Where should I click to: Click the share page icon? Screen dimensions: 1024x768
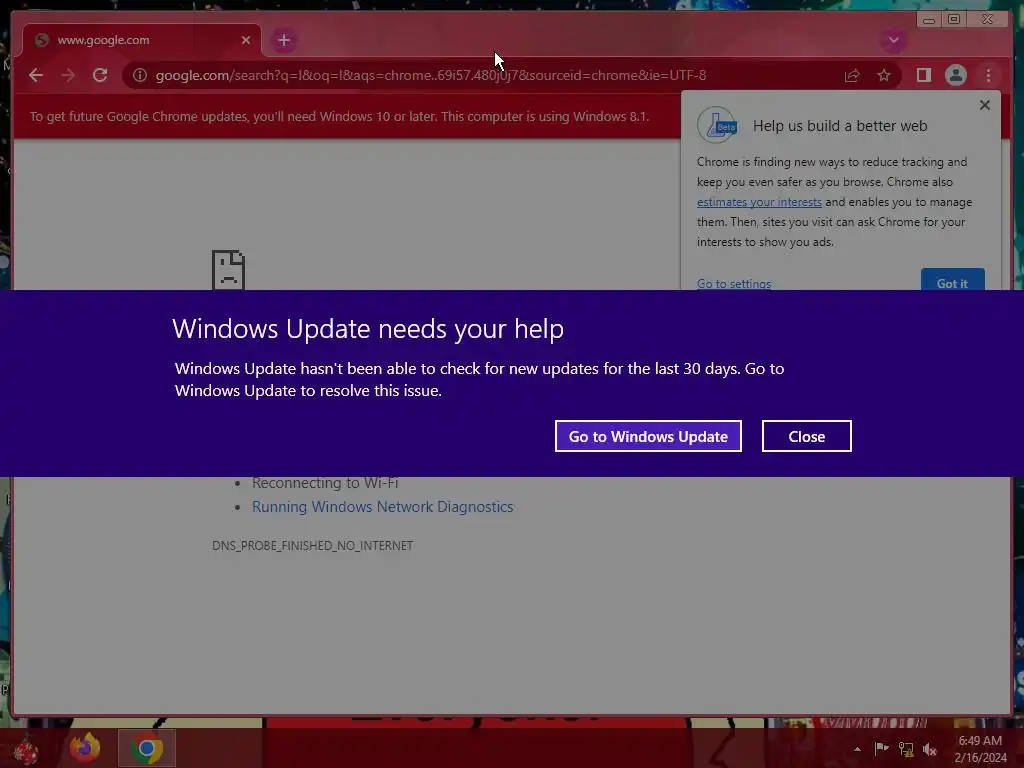click(852, 76)
